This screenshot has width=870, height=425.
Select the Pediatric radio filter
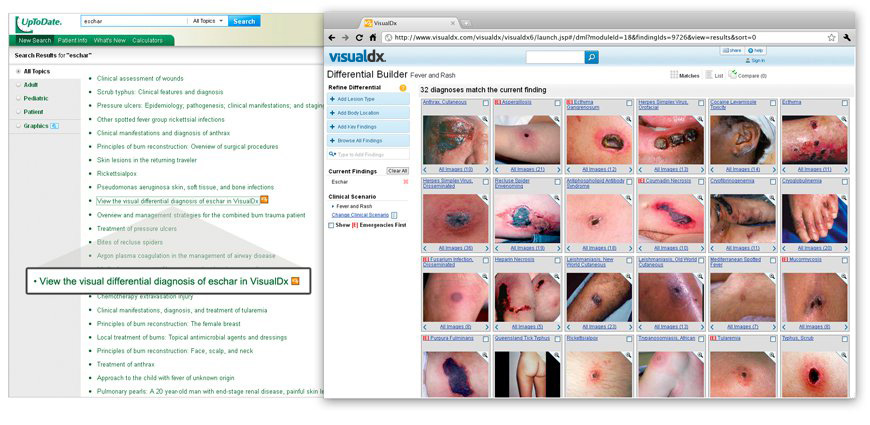17,98
